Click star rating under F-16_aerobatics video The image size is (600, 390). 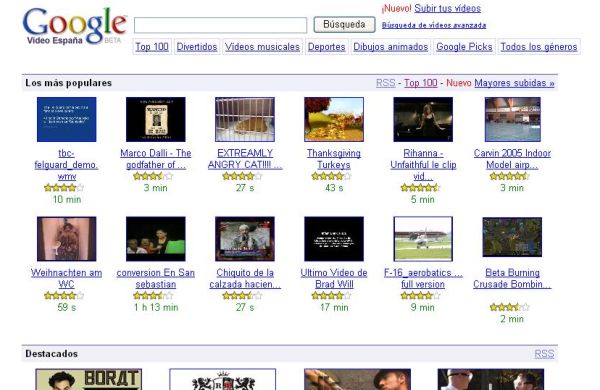421,296
